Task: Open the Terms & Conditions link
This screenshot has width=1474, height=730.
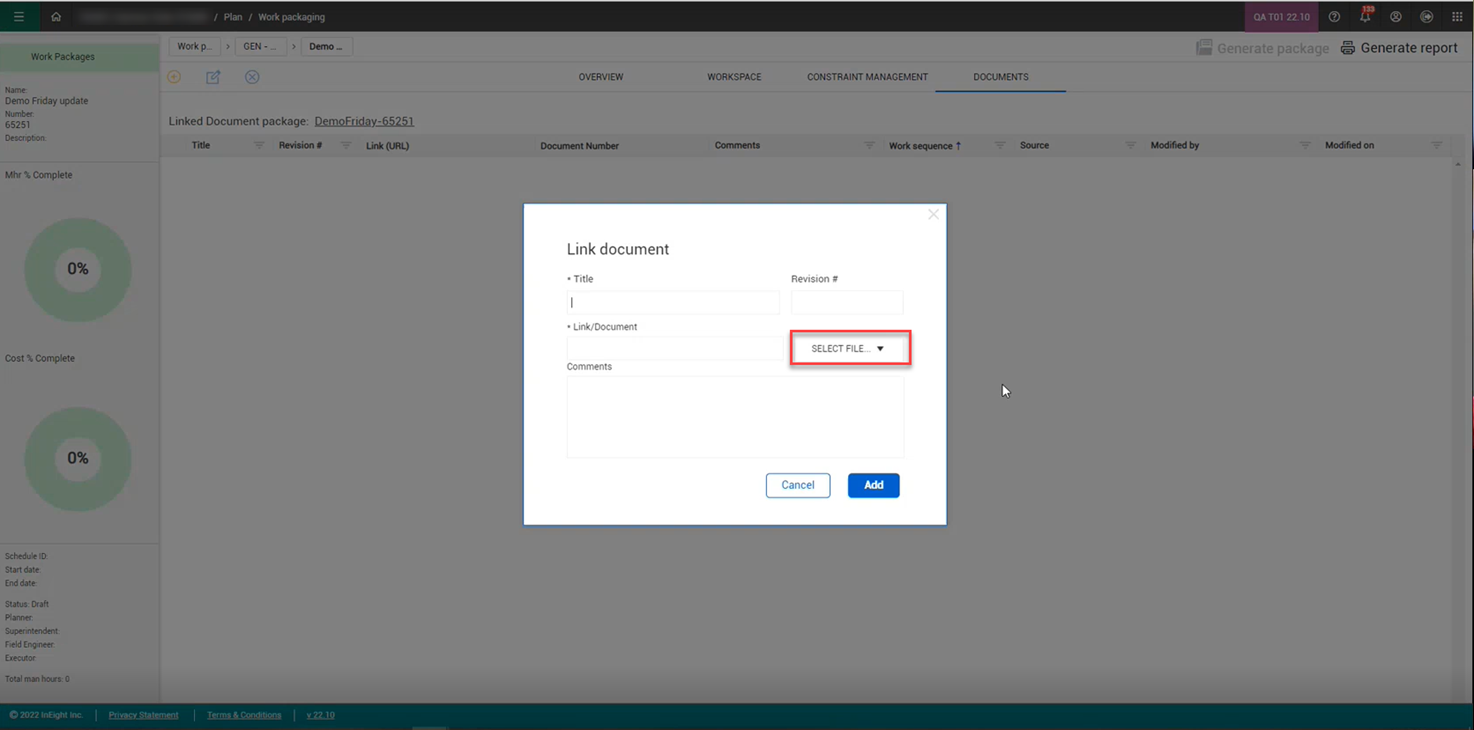Action: (x=244, y=715)
